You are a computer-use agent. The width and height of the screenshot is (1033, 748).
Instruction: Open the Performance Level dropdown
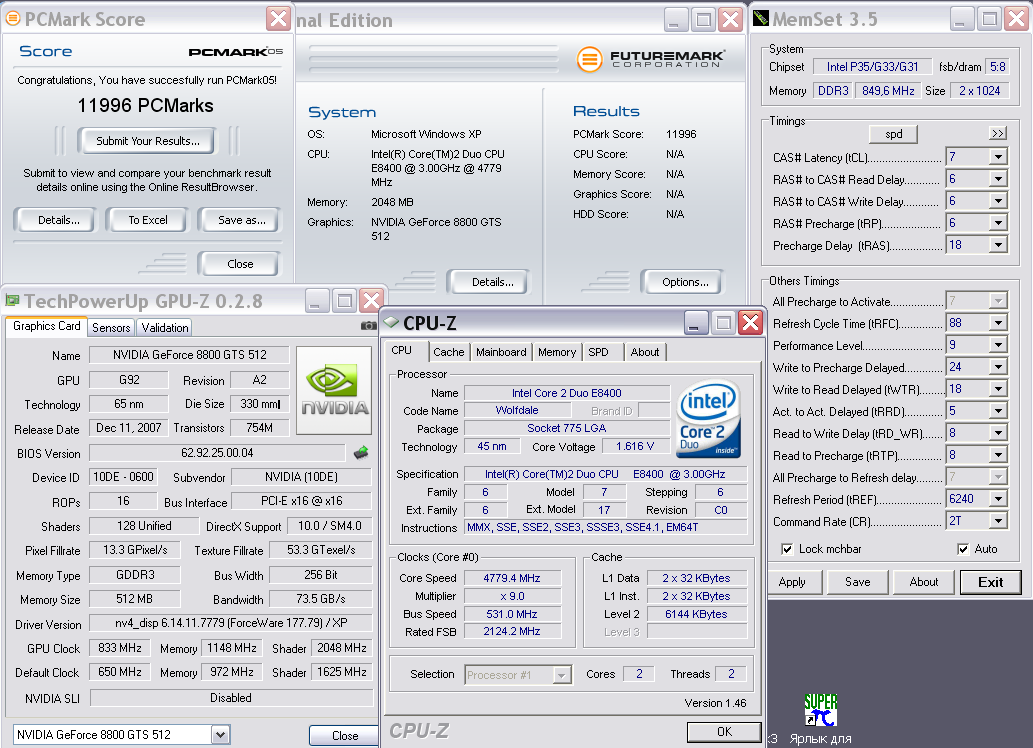[998, 345]
